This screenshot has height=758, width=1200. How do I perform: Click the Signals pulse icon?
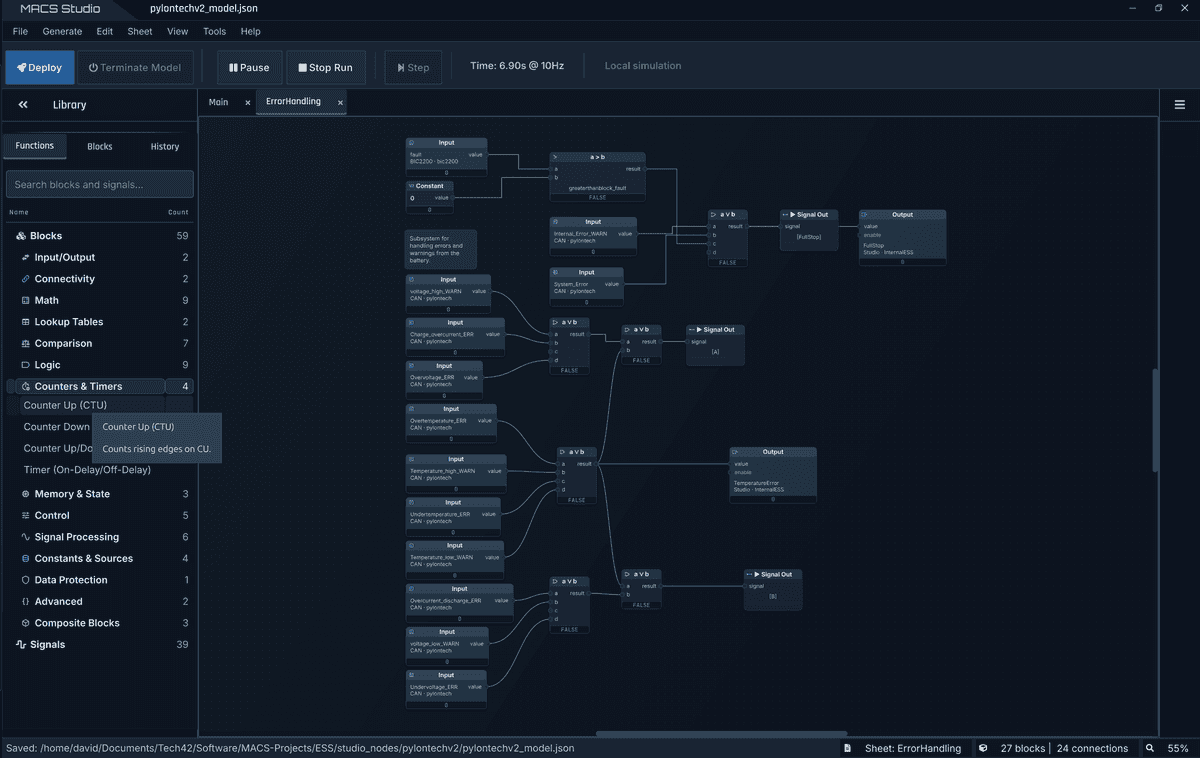[21, 644]
